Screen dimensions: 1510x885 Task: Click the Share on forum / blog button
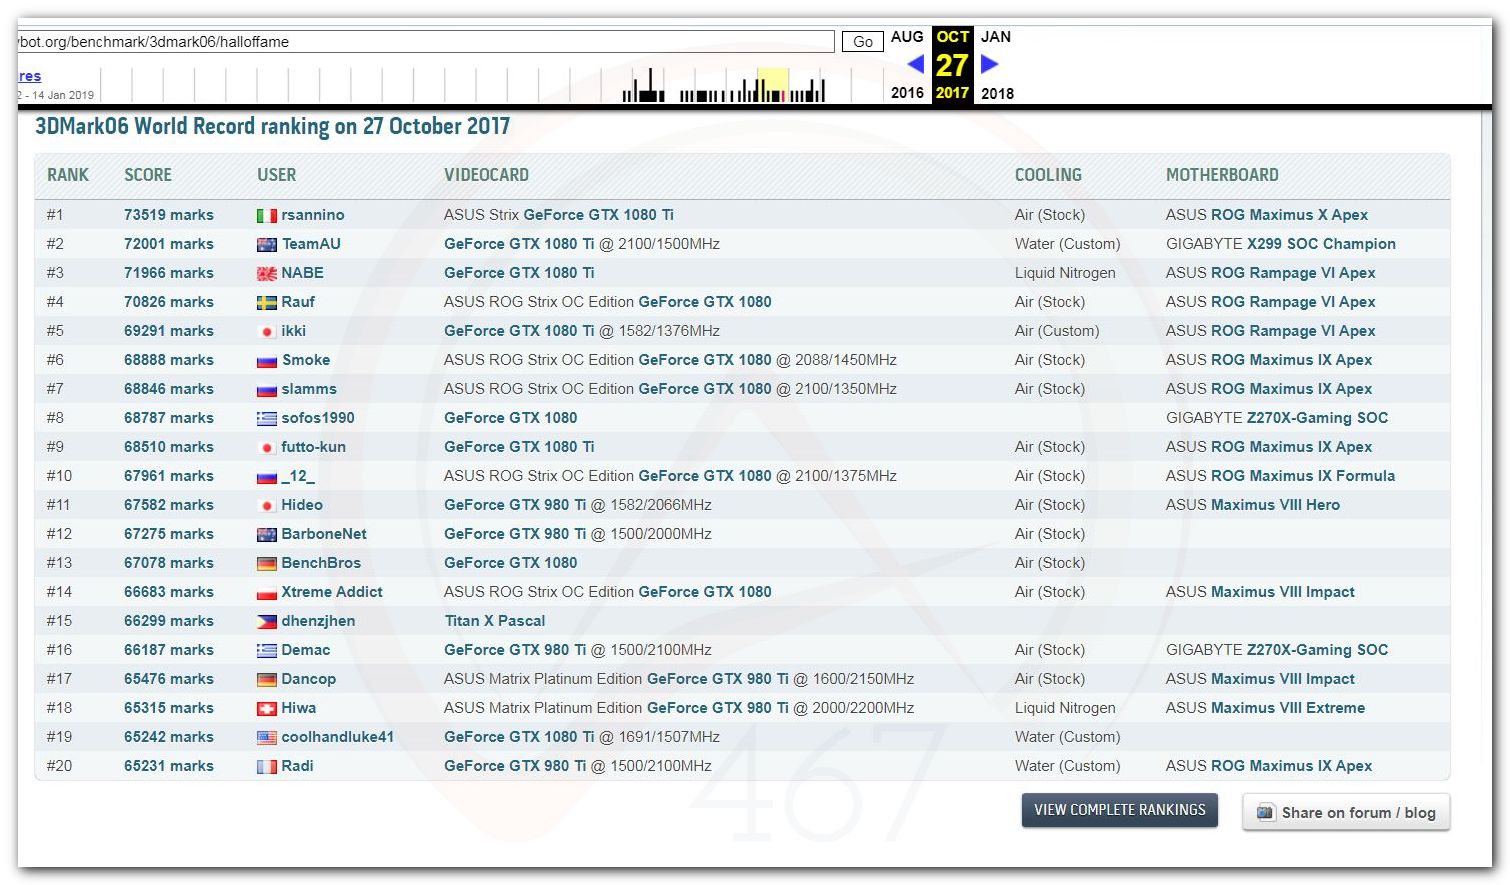tap(1346, 813)
